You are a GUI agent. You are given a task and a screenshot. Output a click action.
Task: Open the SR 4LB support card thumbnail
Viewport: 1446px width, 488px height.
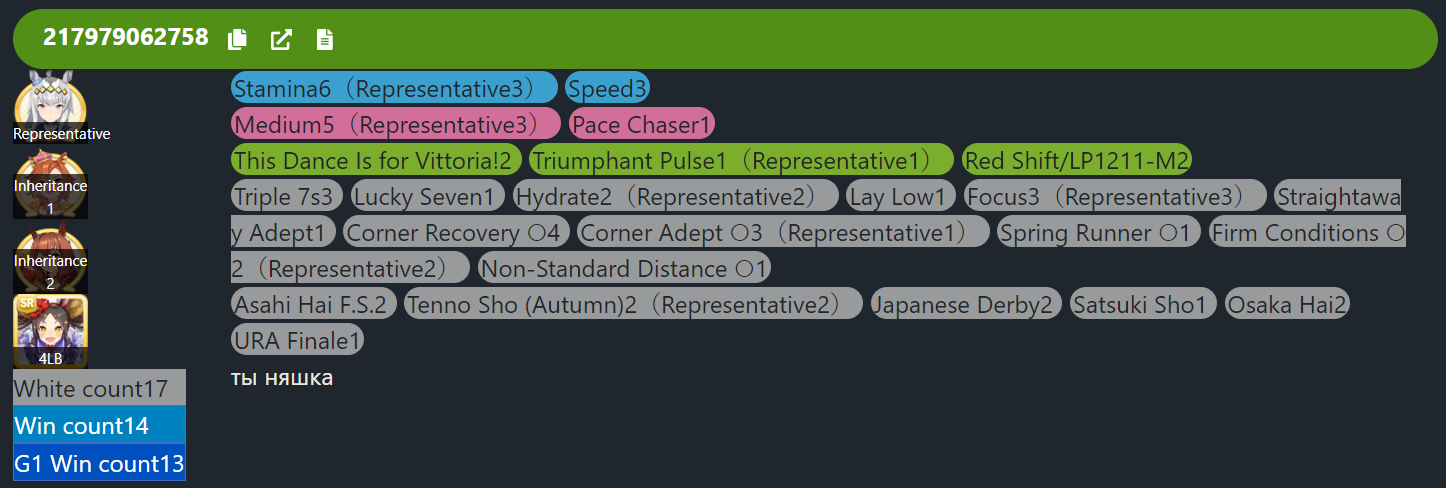tap(50, 330)
